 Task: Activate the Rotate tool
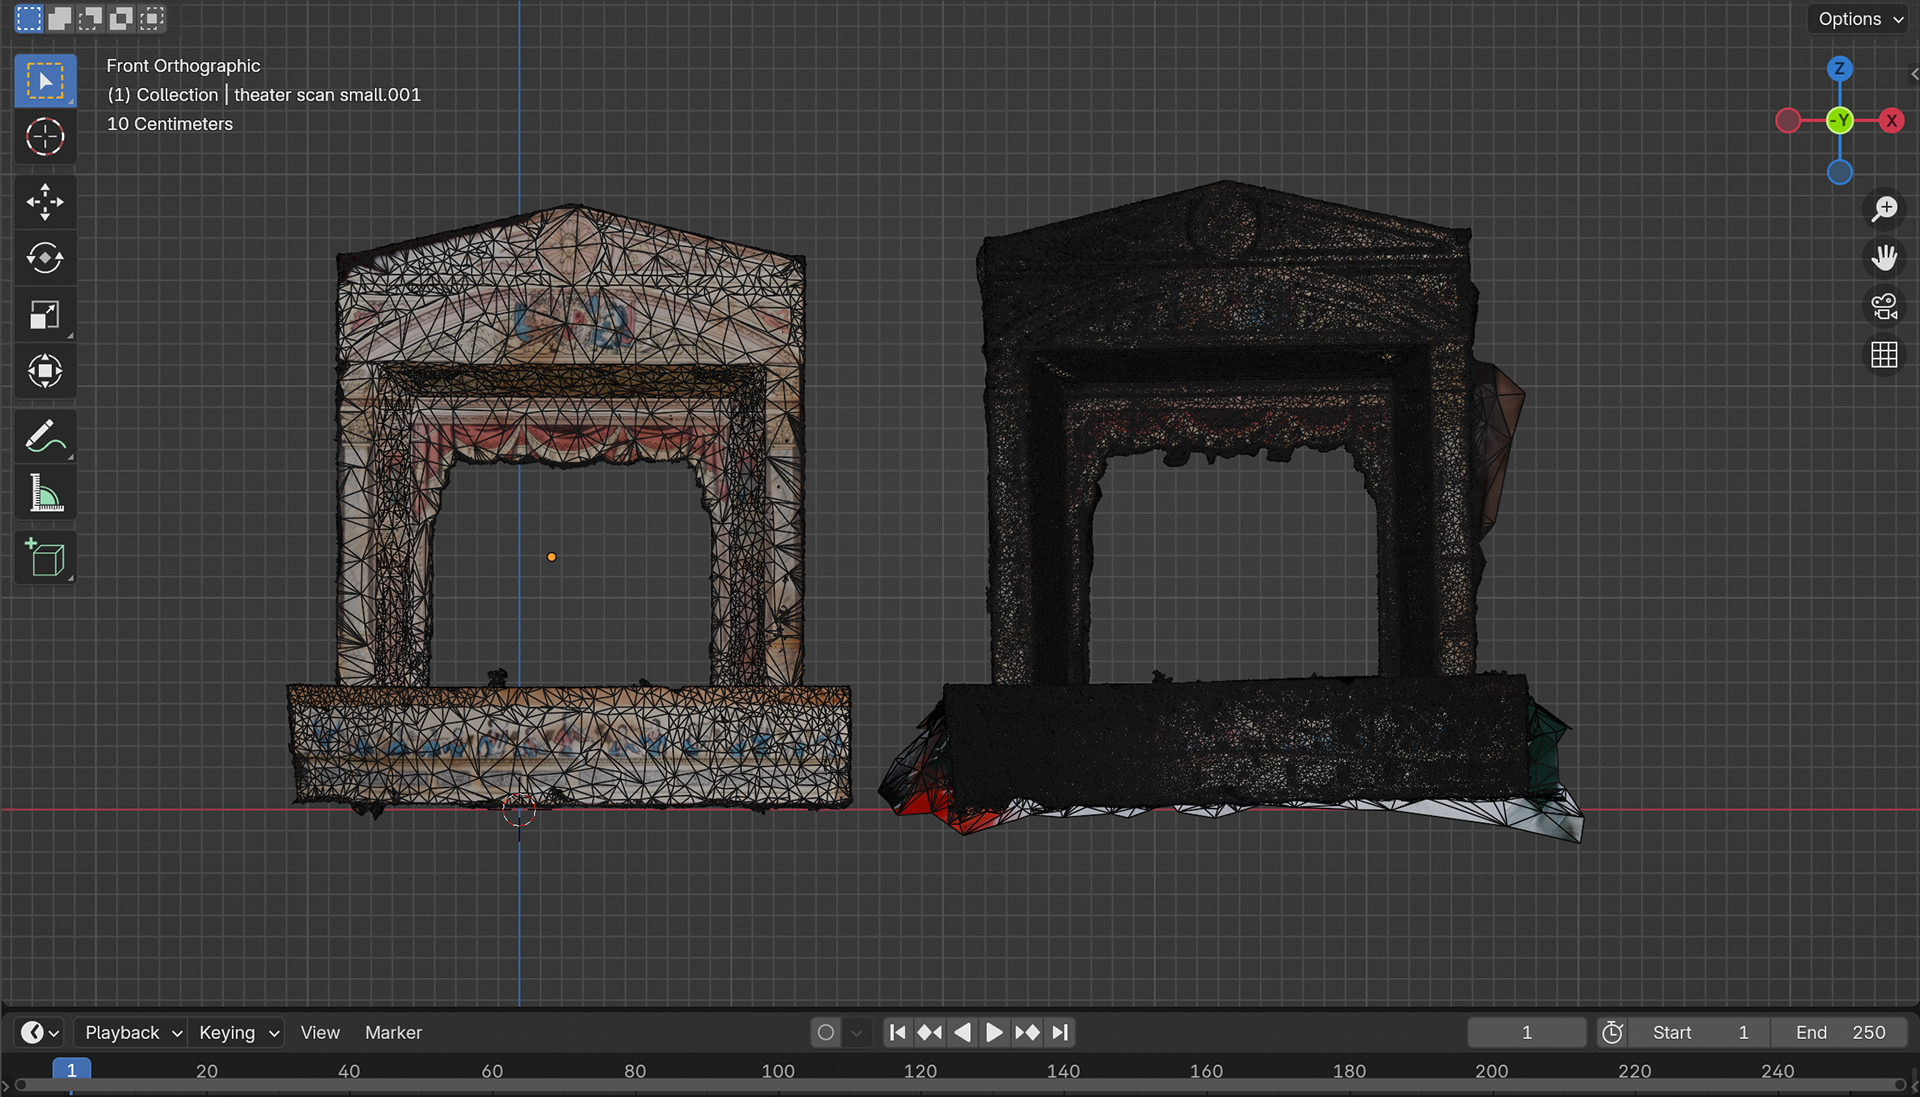(x=45, y=258)
